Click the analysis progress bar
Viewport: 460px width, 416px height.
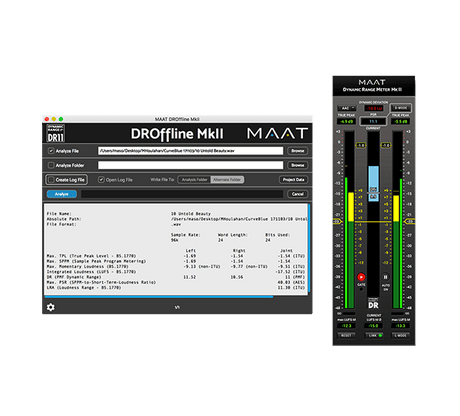(x=182, y=194)
